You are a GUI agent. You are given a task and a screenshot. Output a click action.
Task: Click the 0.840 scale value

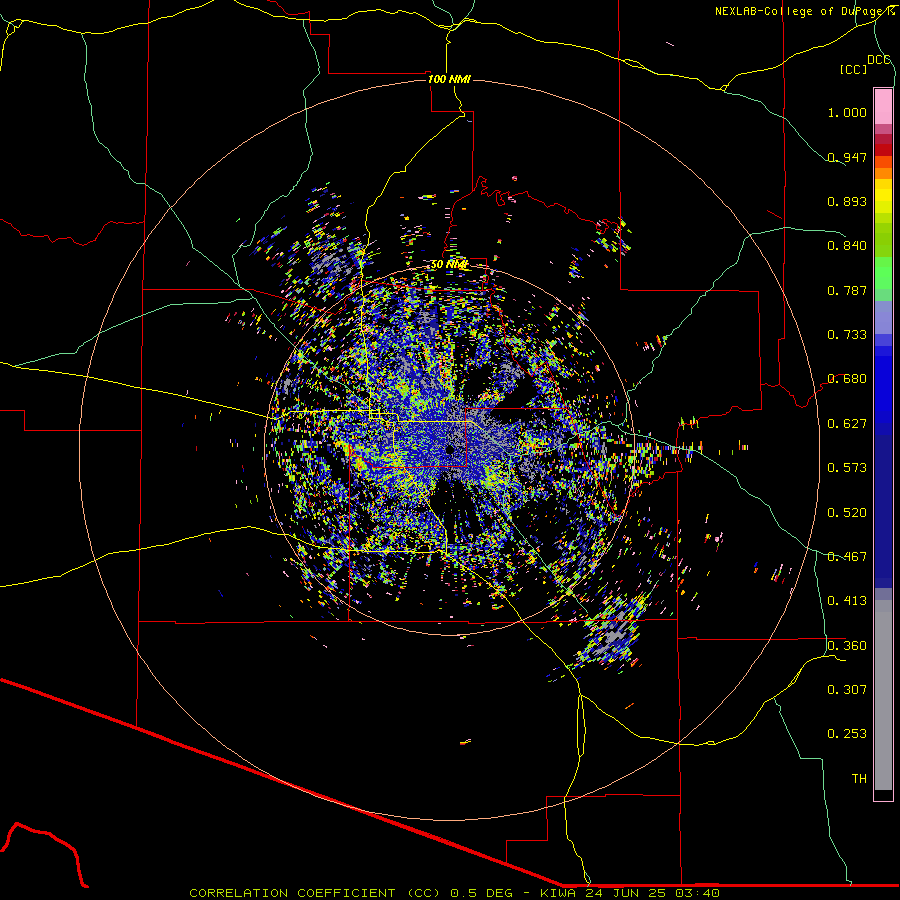(x=847, y=246)
